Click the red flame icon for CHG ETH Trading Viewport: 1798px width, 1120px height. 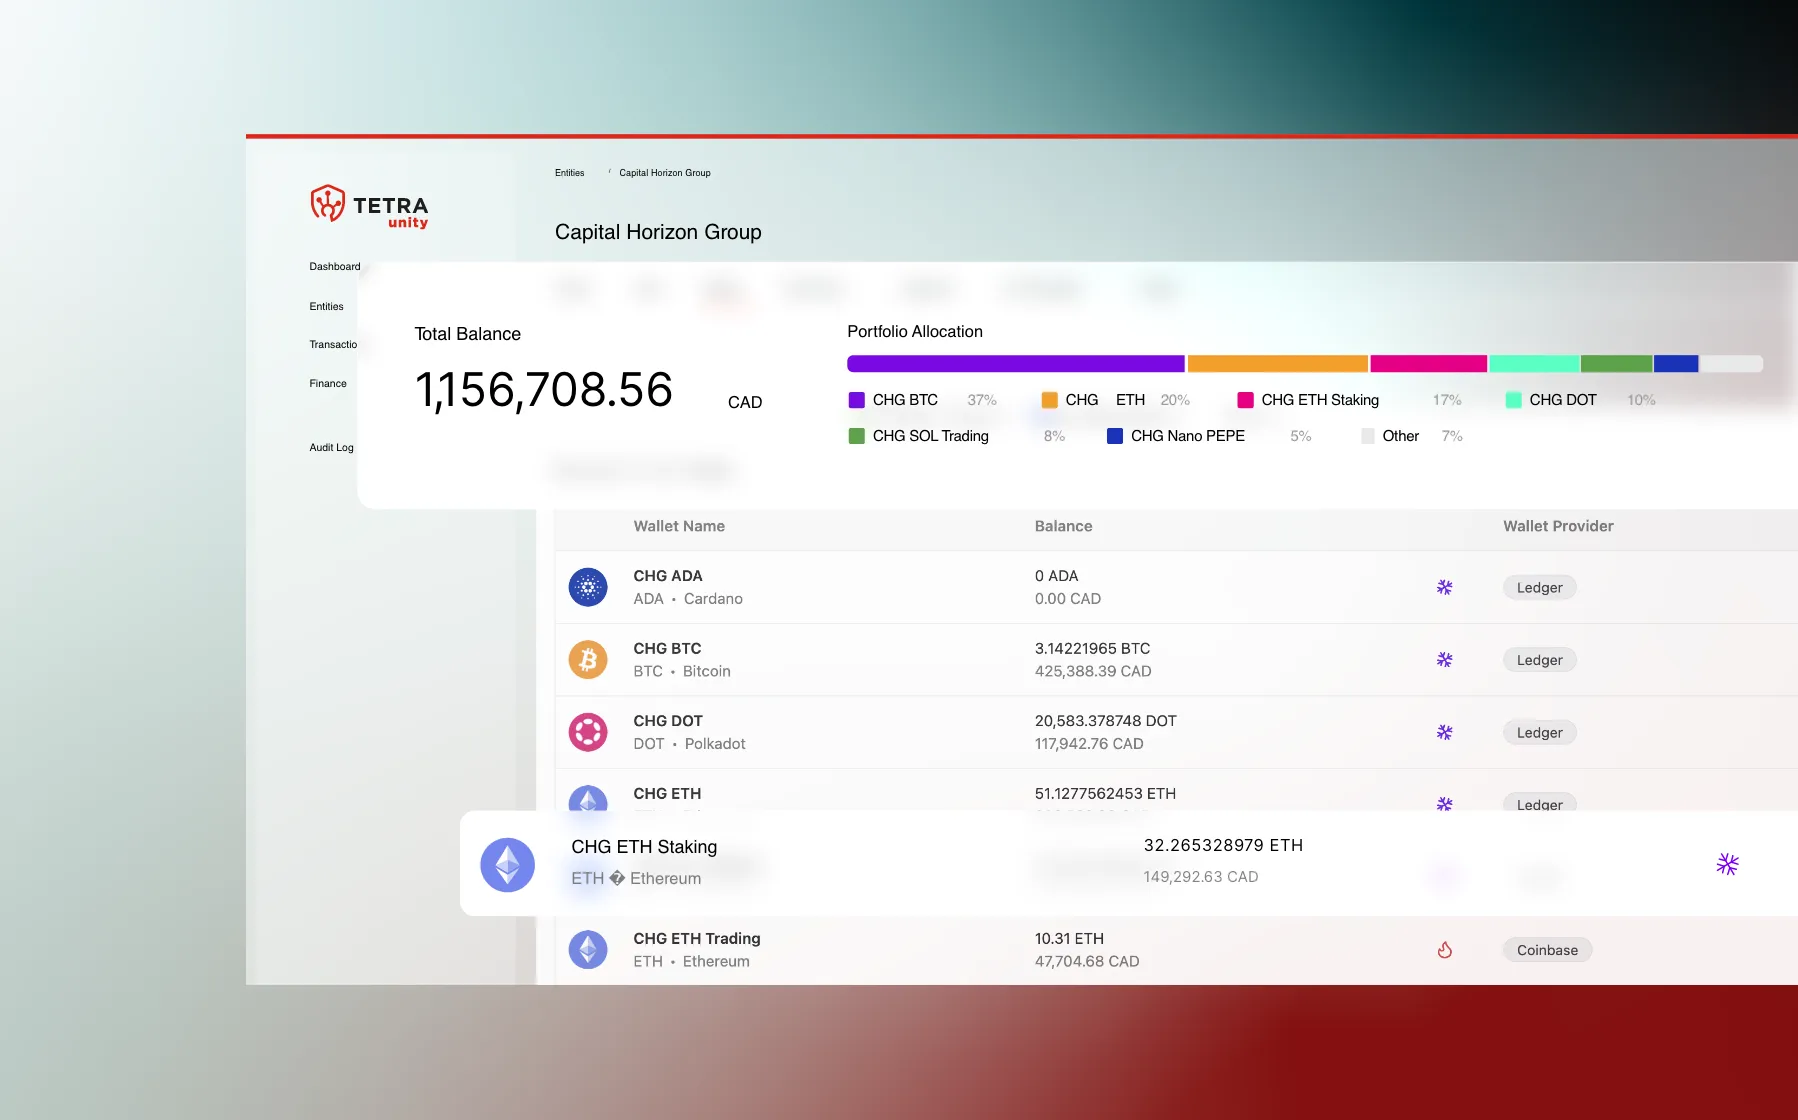tap(1444, 950)
